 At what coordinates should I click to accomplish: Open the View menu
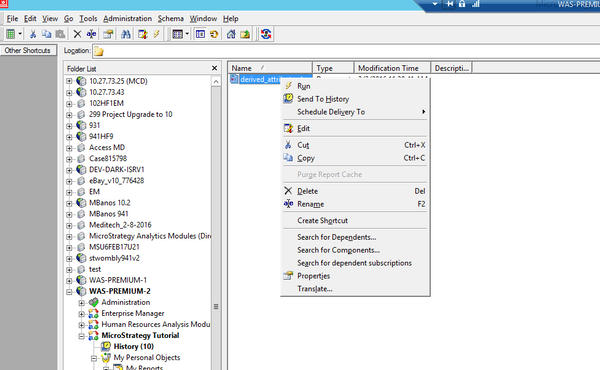(50, 18)
